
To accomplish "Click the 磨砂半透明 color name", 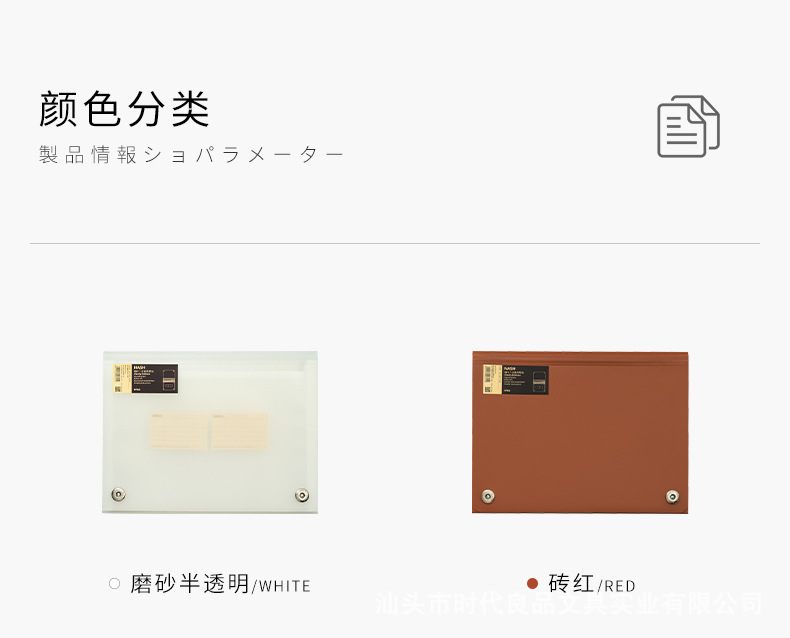I will pyautogui.click(x=190, y=584).
